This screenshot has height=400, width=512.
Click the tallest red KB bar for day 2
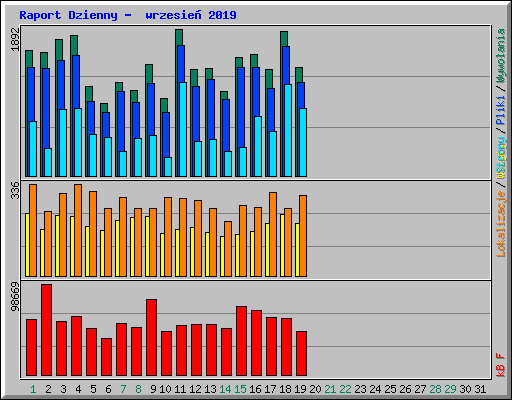47,330
